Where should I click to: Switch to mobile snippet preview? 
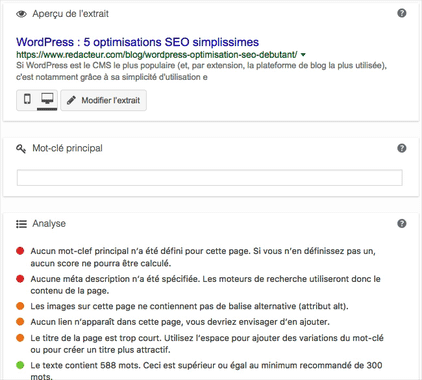(x=27, y=99)
